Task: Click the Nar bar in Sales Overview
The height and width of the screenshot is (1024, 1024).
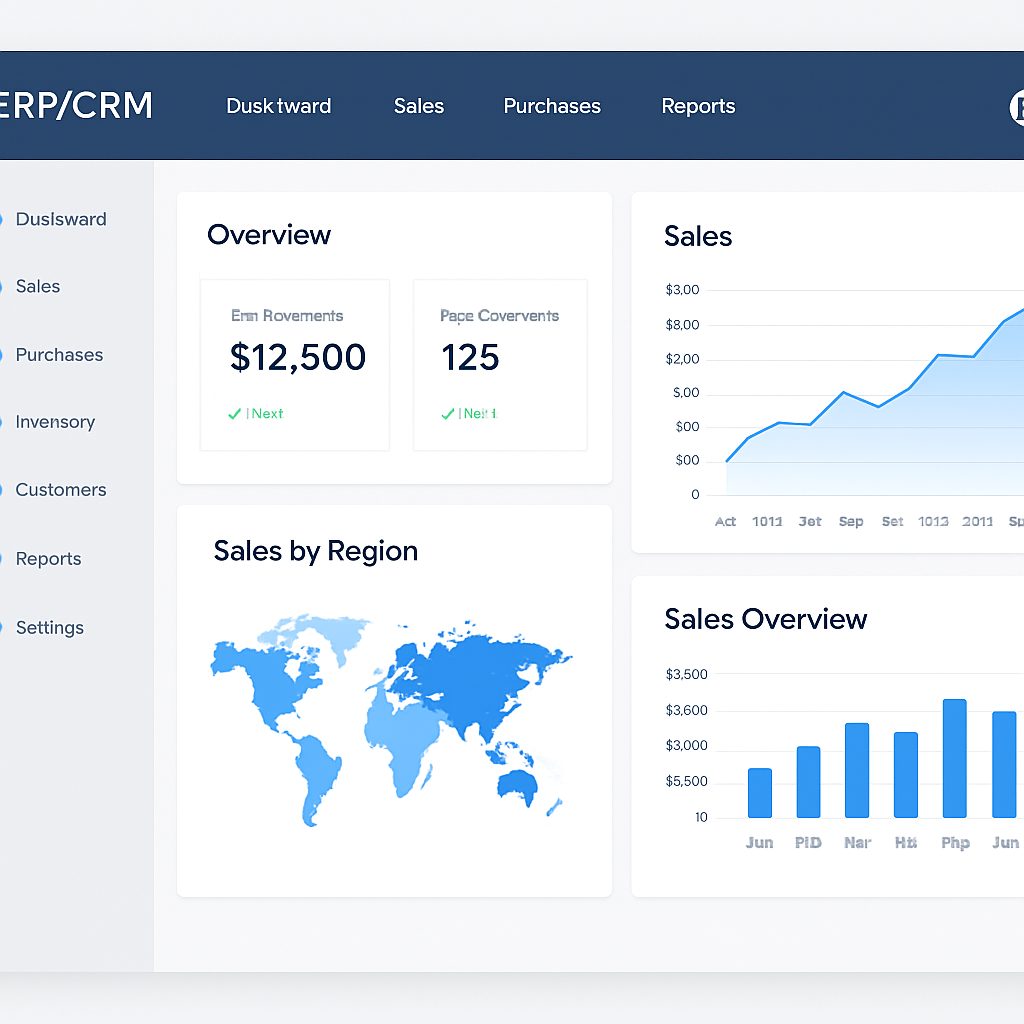Action: coord(857,770)
